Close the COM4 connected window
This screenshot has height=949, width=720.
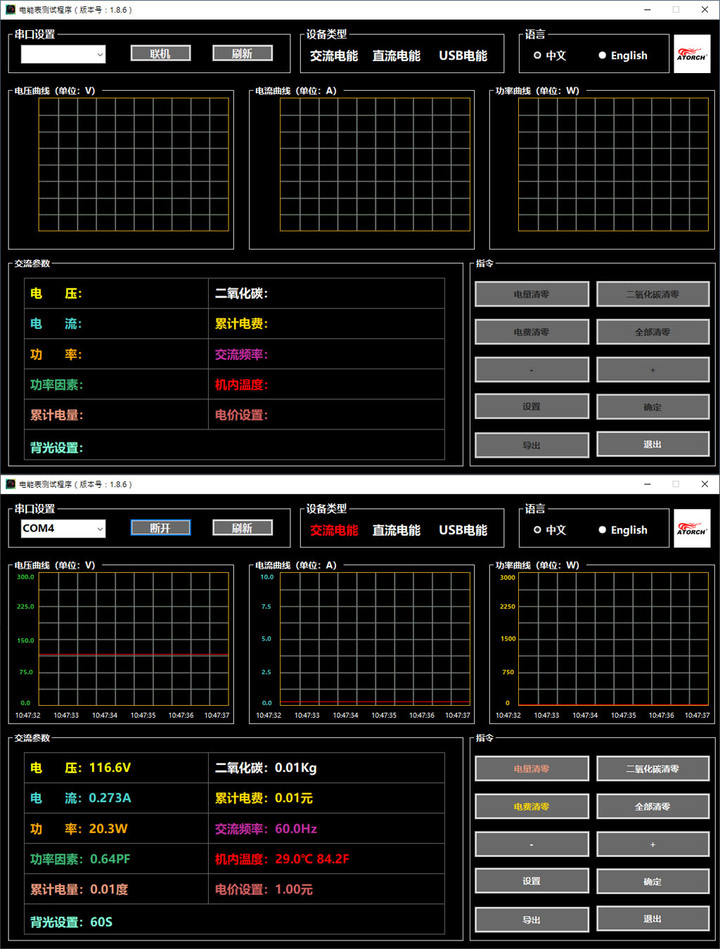(x=704, y=484)
